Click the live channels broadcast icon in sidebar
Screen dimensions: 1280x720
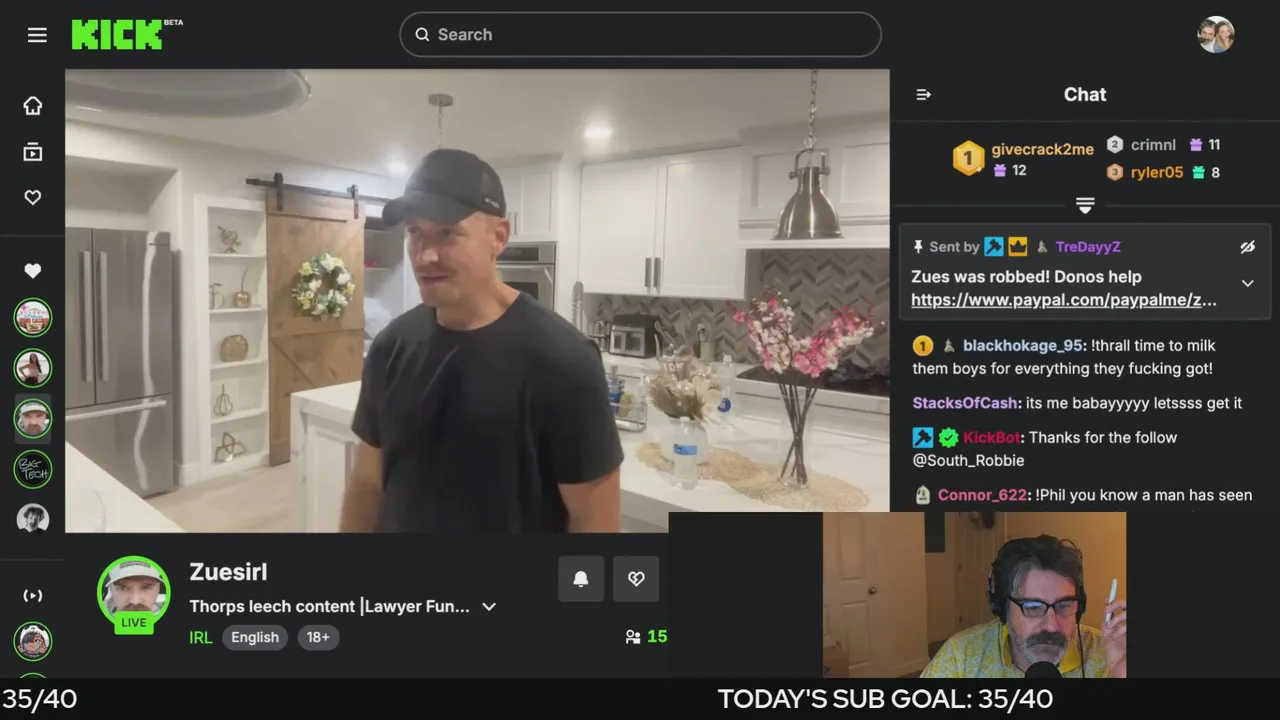[33, 596]
